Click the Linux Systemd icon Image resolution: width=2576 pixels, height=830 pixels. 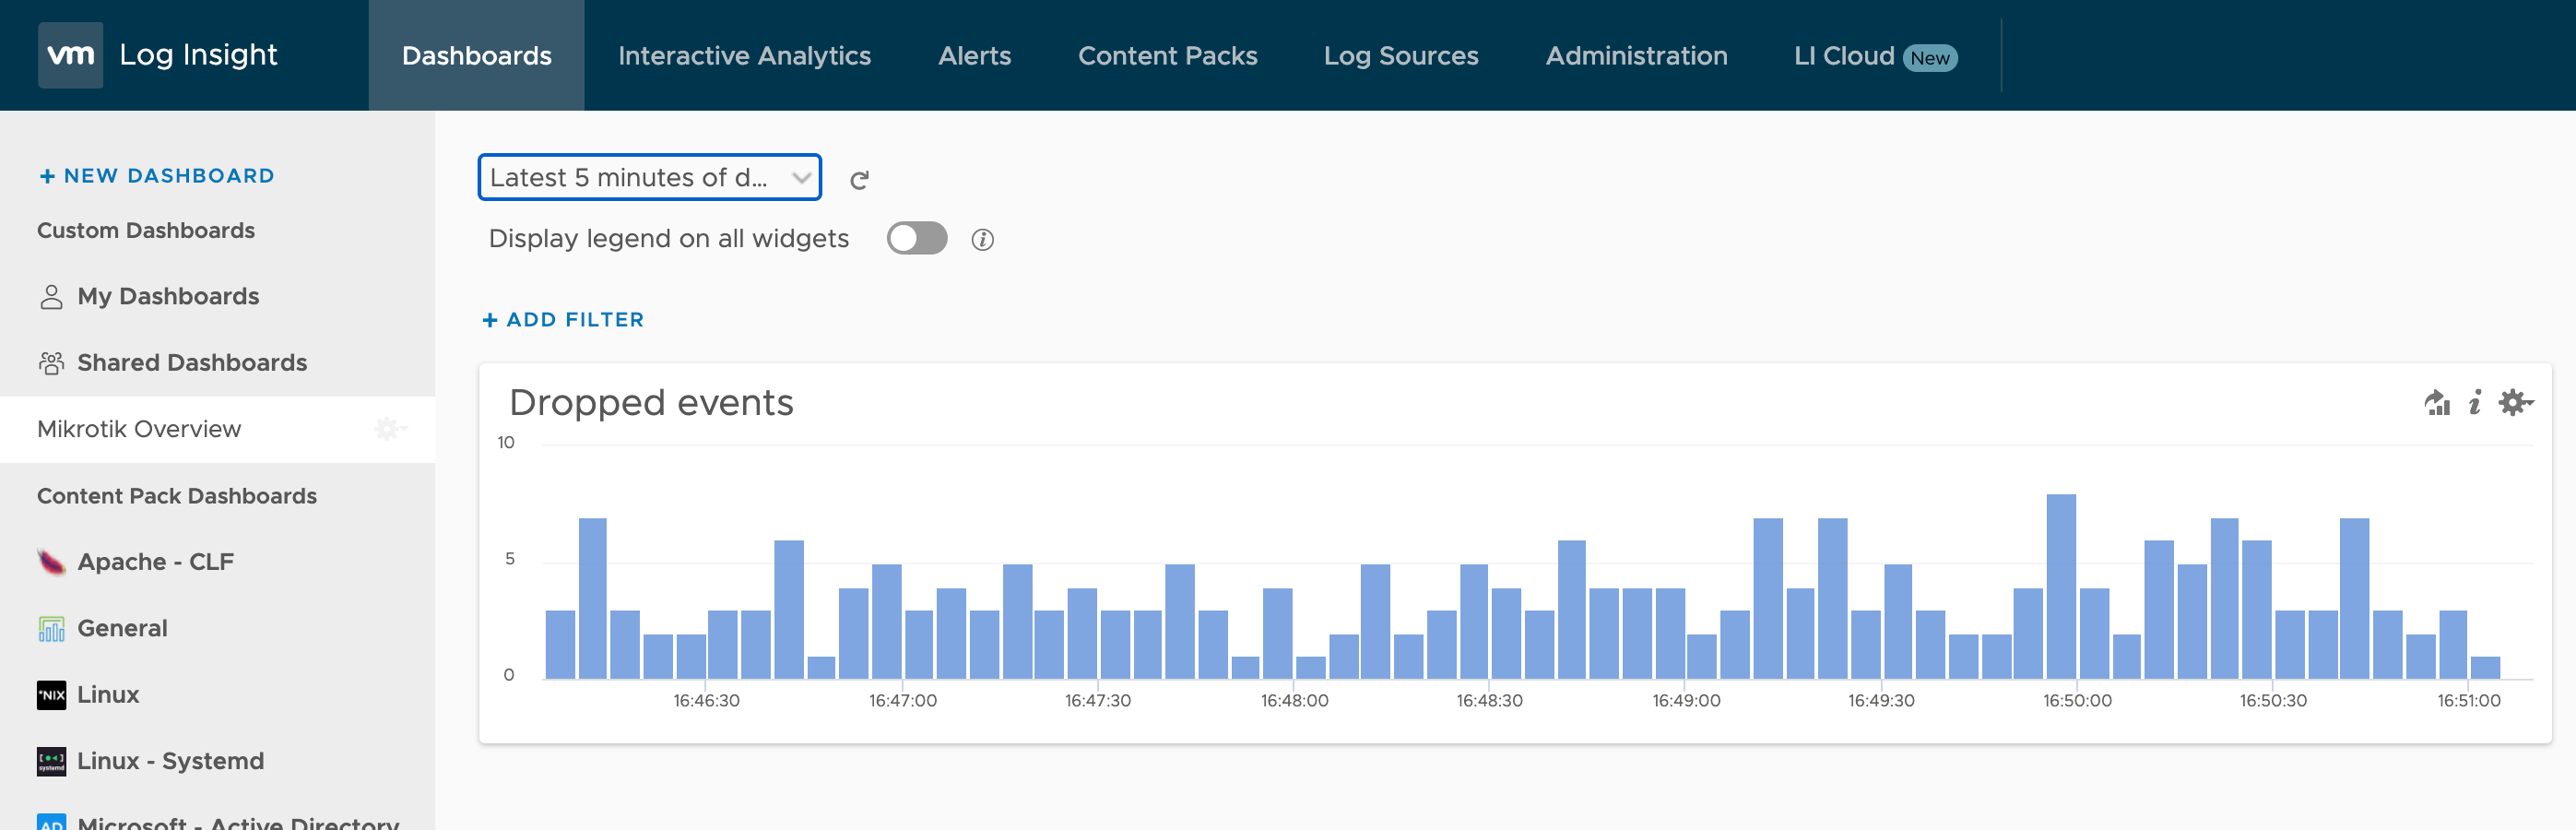(x=51, y=761)
